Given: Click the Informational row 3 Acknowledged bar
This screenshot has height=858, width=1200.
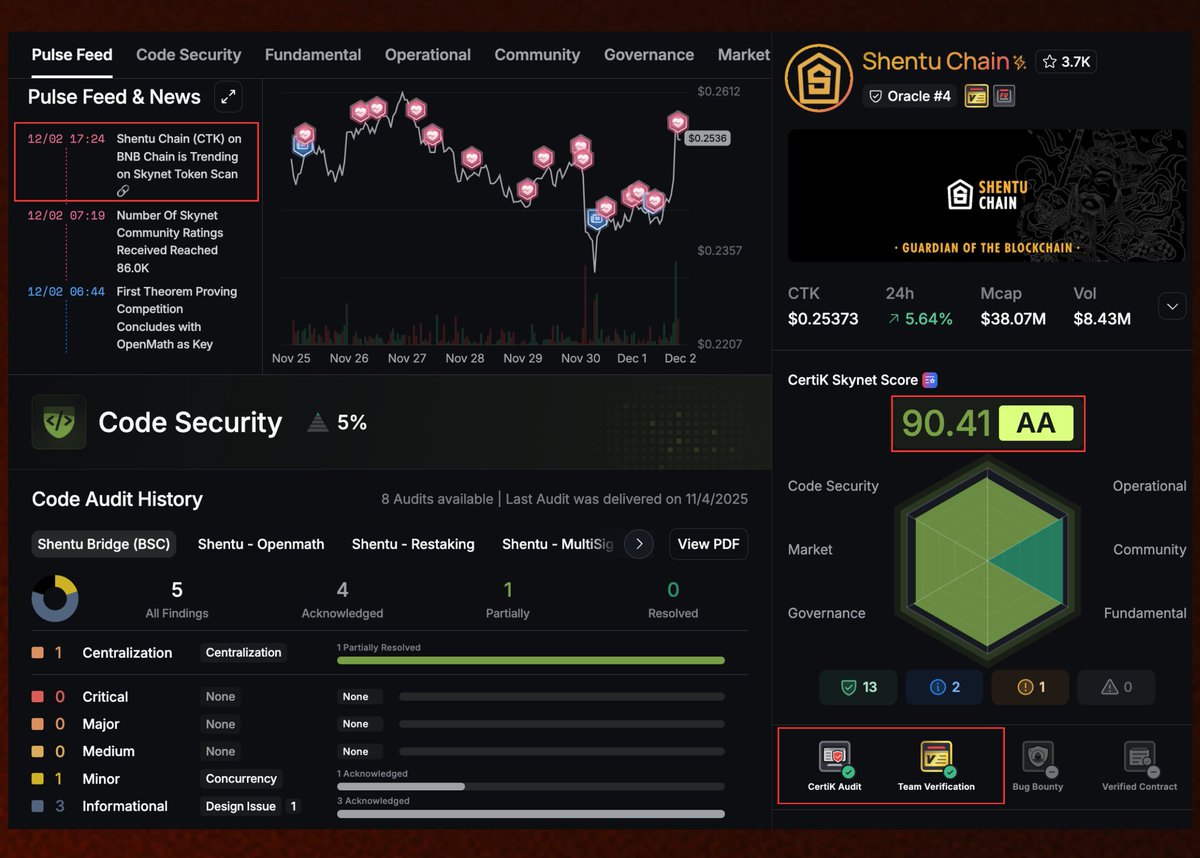Looking at the screenshot, I should pyautogui.click(x=531, y=814).
